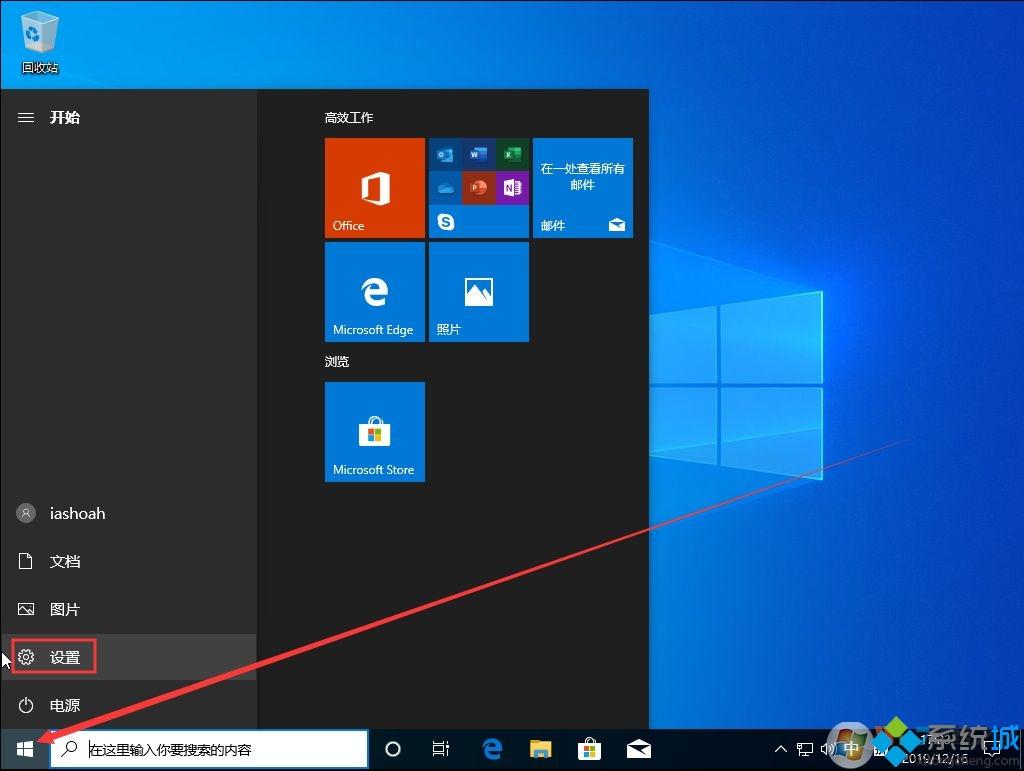Expand Task View on the taskbar

[x=441, y=748]
